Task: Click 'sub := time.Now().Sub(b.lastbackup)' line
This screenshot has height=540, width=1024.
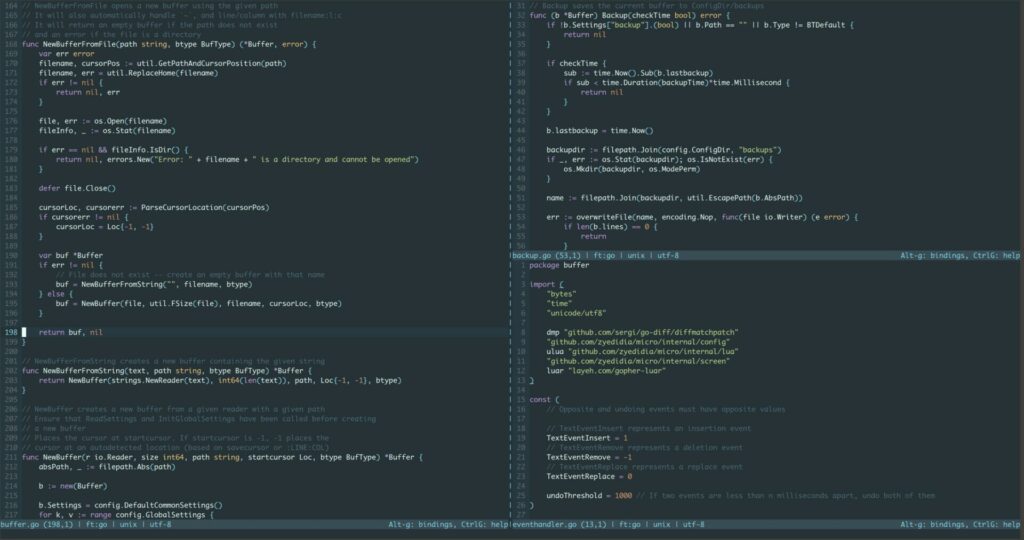Action: click(x=638, y=73)
